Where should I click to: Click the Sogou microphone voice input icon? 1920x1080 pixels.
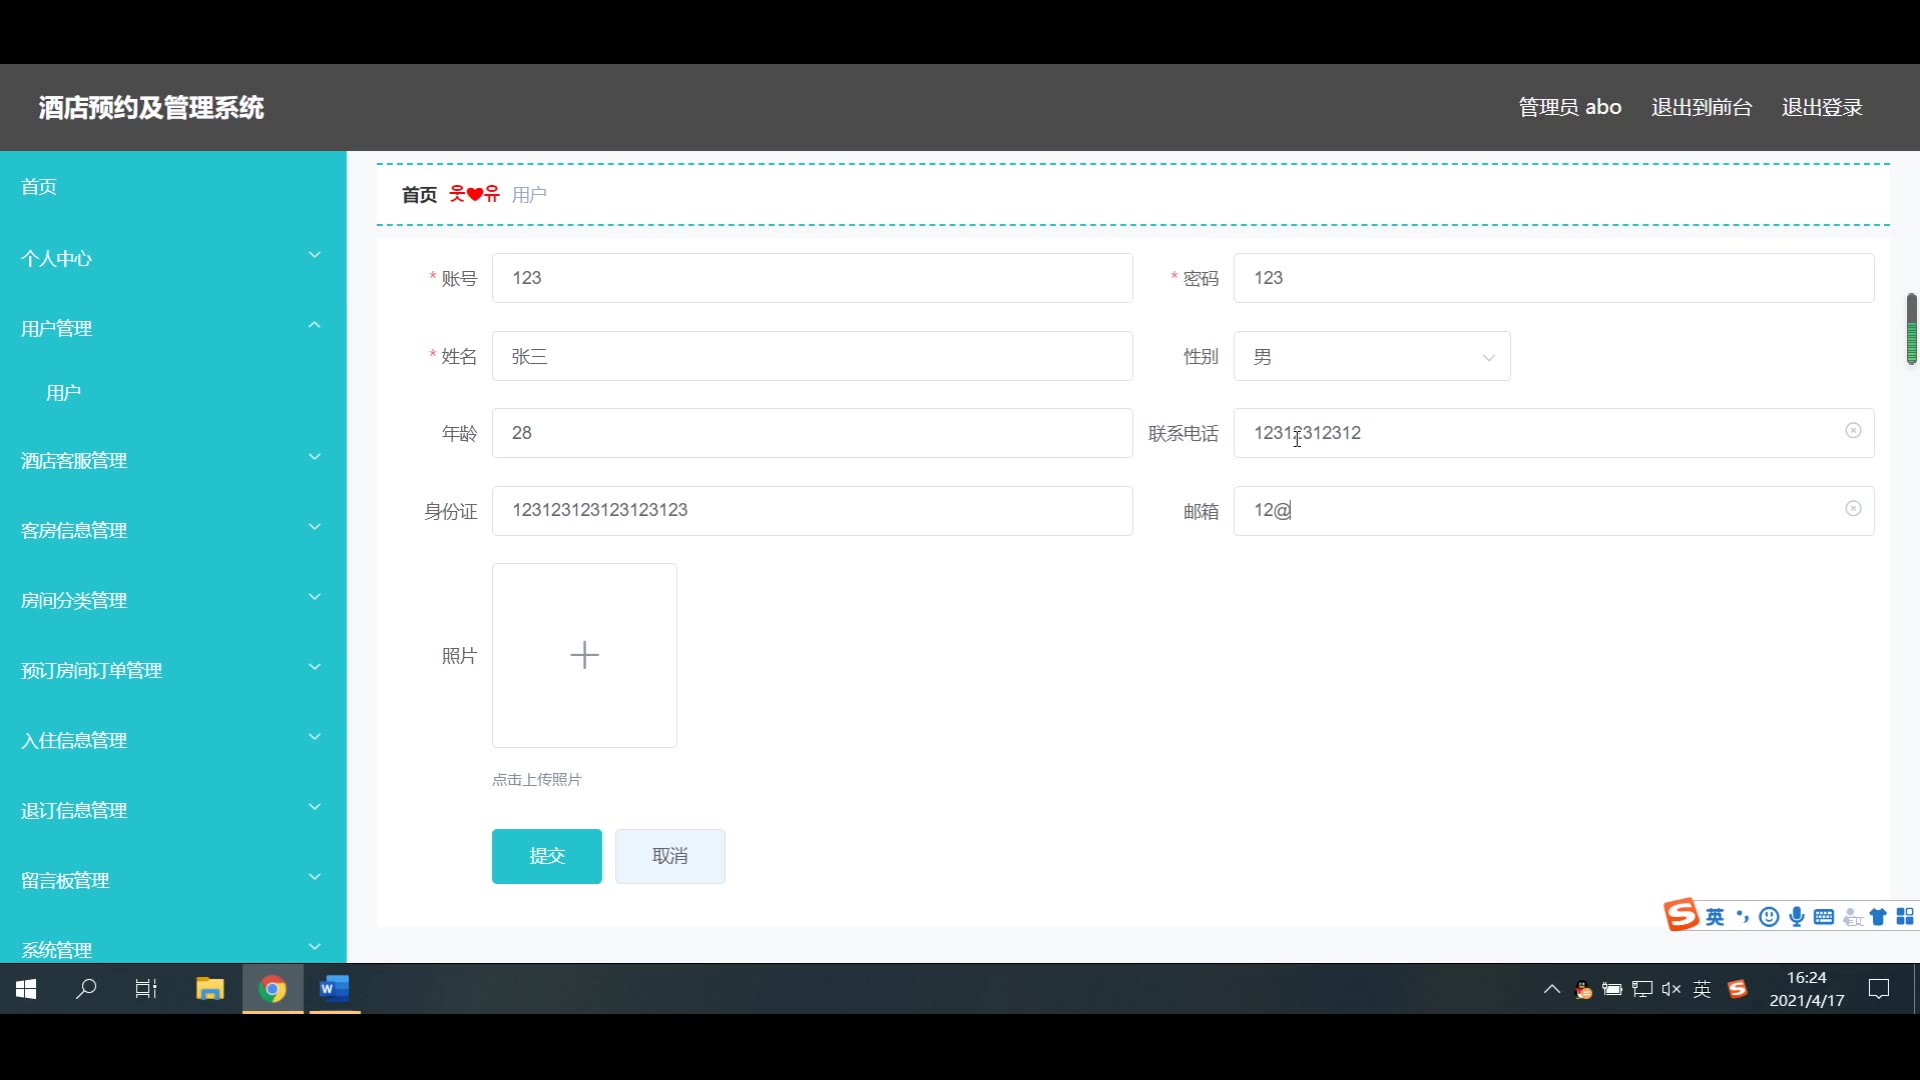(1797, 917)
